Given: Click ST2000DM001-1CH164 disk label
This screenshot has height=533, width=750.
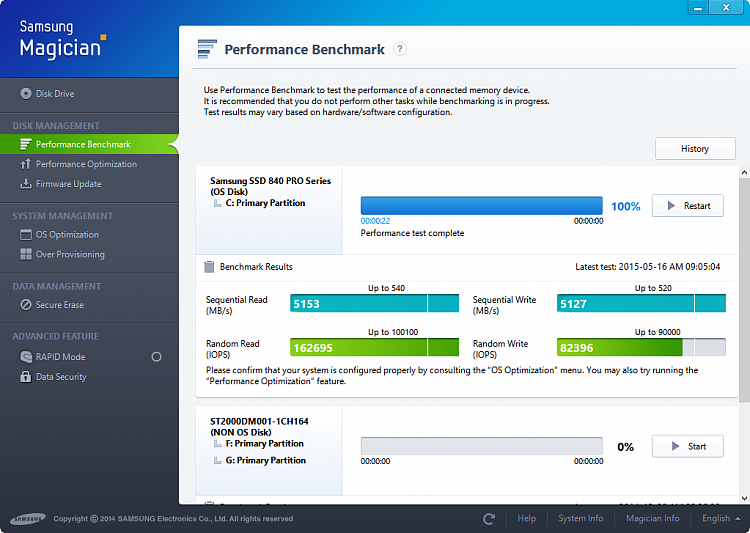Looking at the screenshot, I should coord(259,422).
